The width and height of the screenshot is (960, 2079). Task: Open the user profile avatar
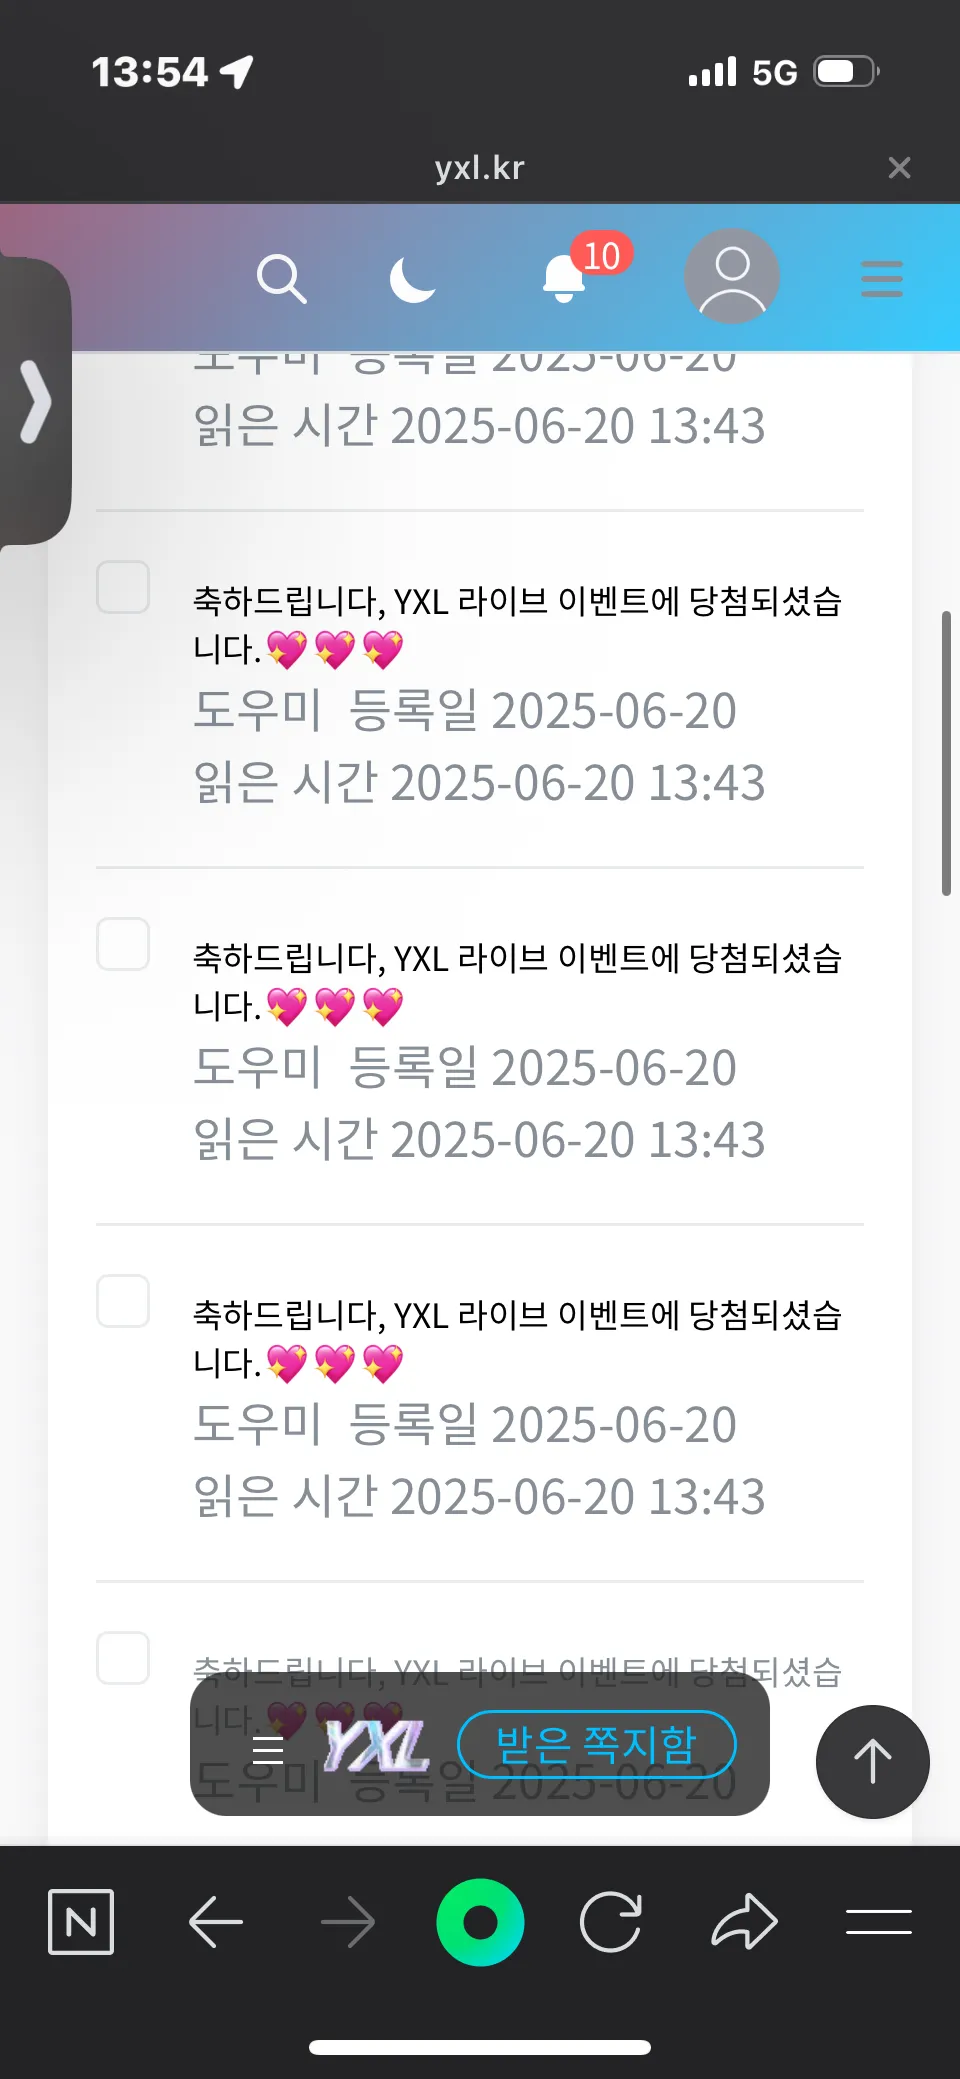(x=732, y=276)
